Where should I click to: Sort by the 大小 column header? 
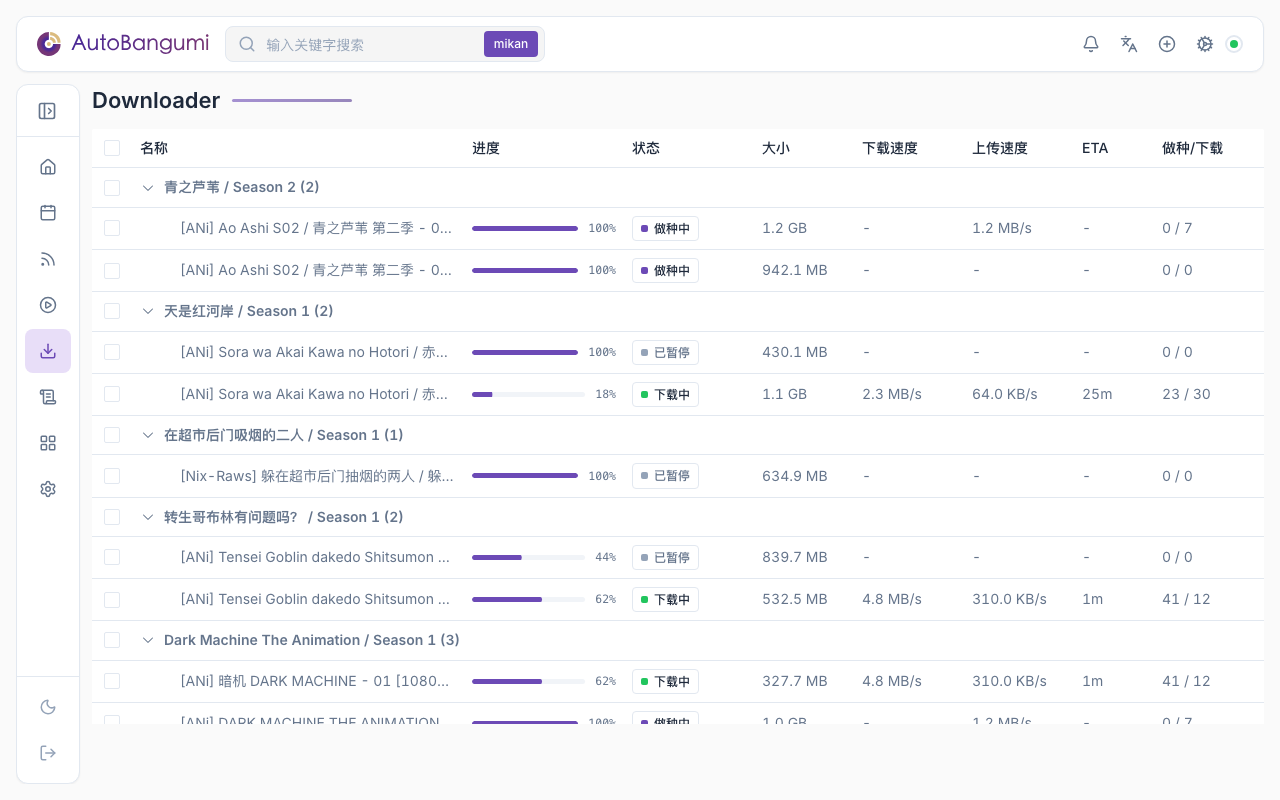776,148
